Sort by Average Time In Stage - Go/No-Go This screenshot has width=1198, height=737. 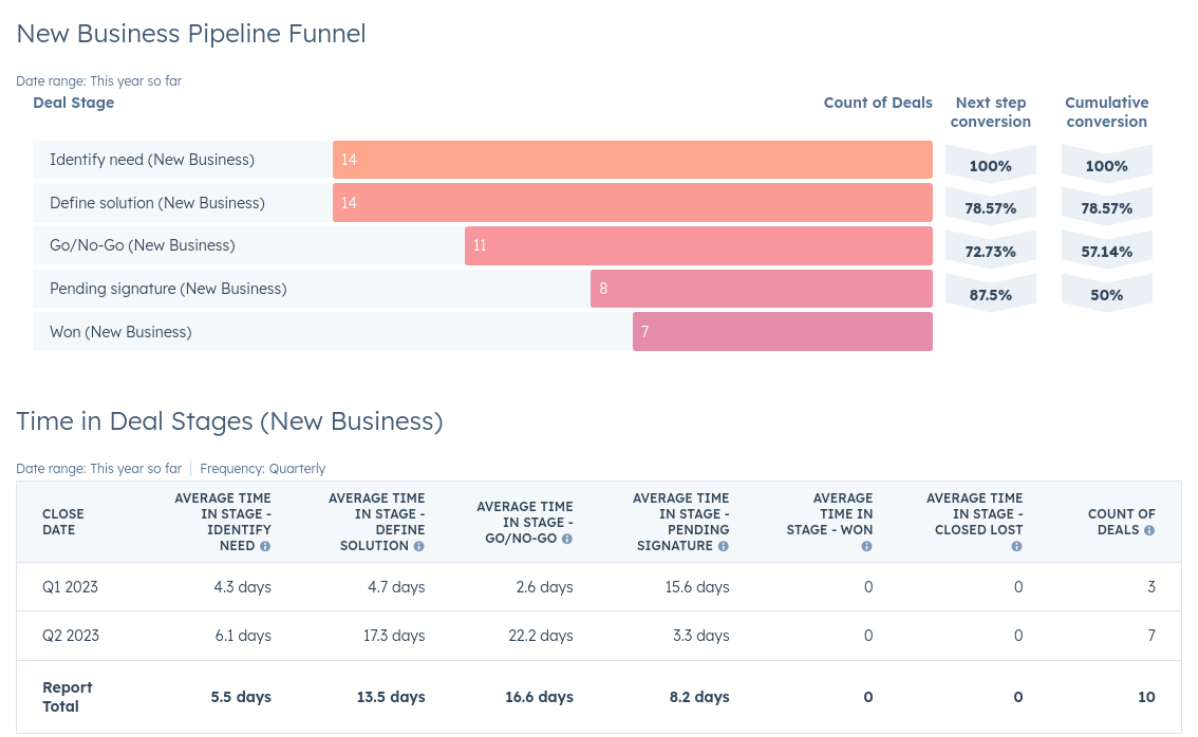coord(524,522)
